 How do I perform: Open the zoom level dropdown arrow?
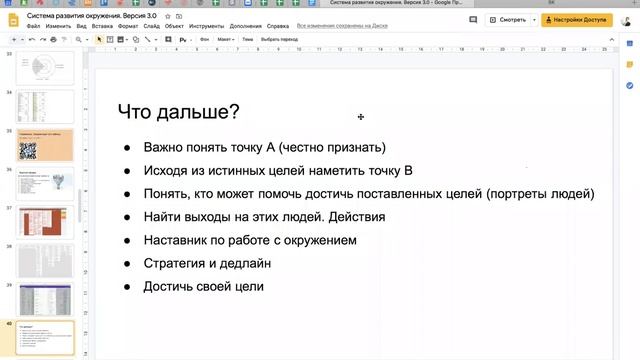click(87, 40)
